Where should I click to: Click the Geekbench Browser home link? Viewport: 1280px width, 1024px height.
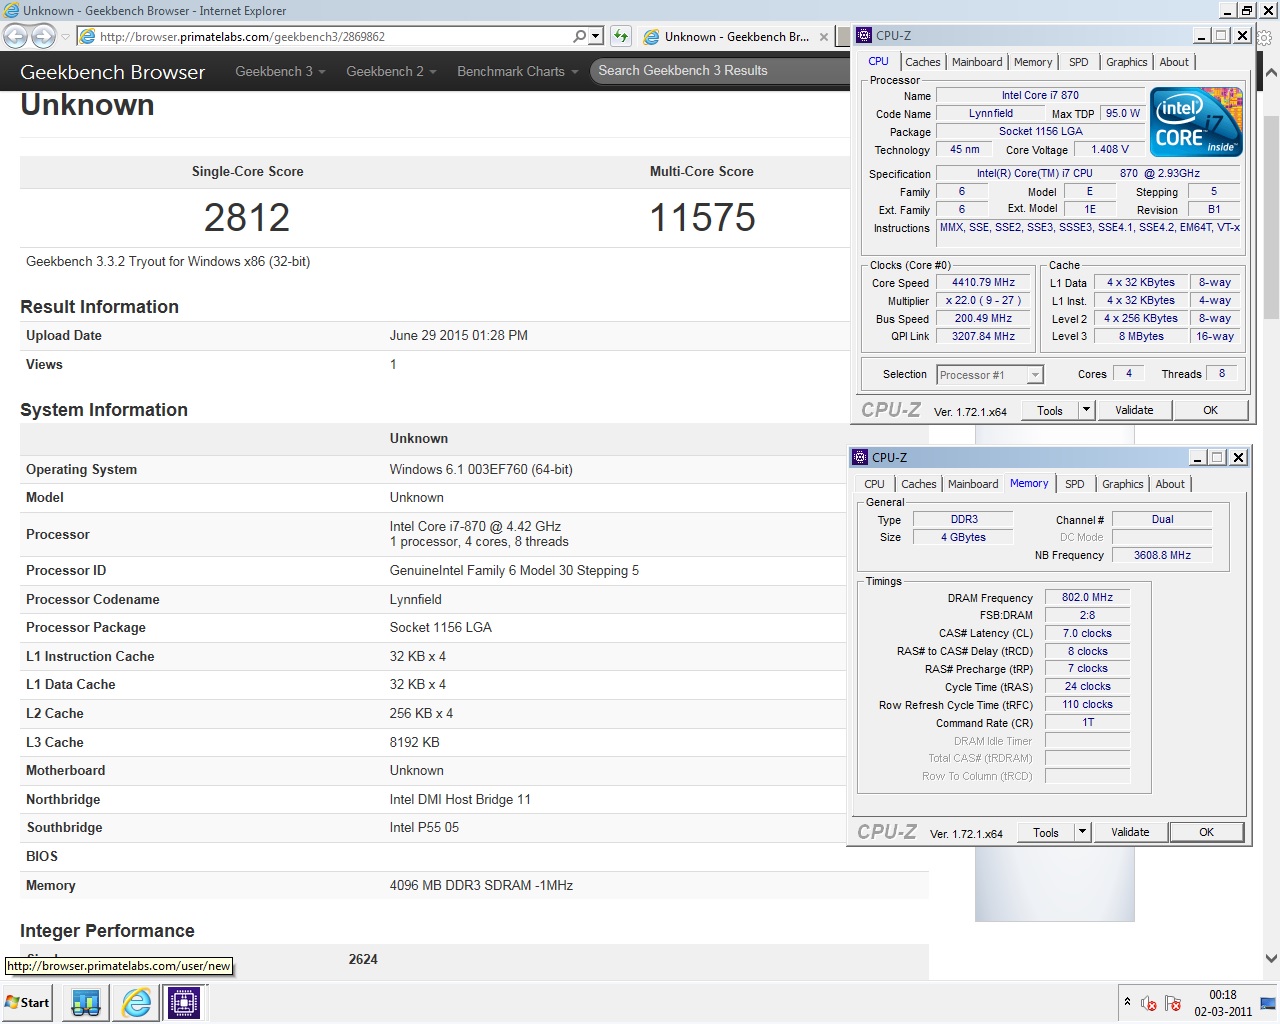(112, 72)
